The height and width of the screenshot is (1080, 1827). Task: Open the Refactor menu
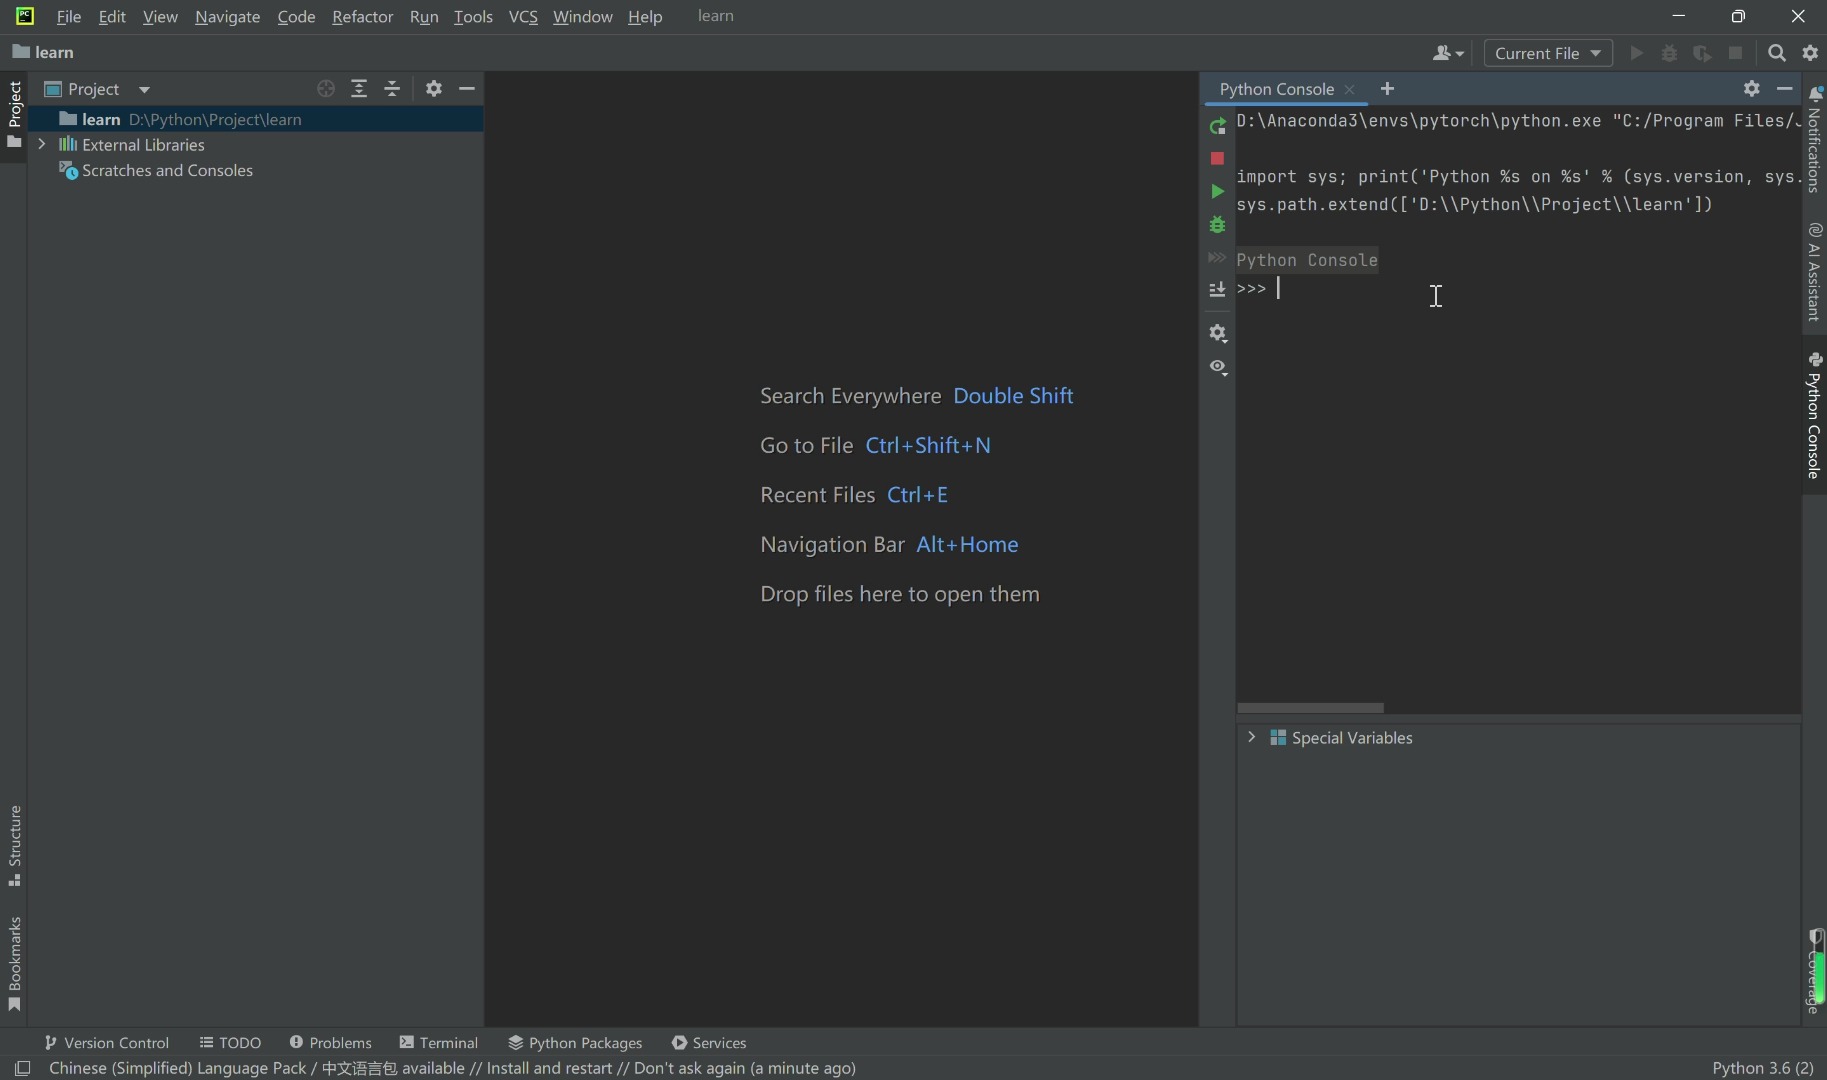[362, 17]
